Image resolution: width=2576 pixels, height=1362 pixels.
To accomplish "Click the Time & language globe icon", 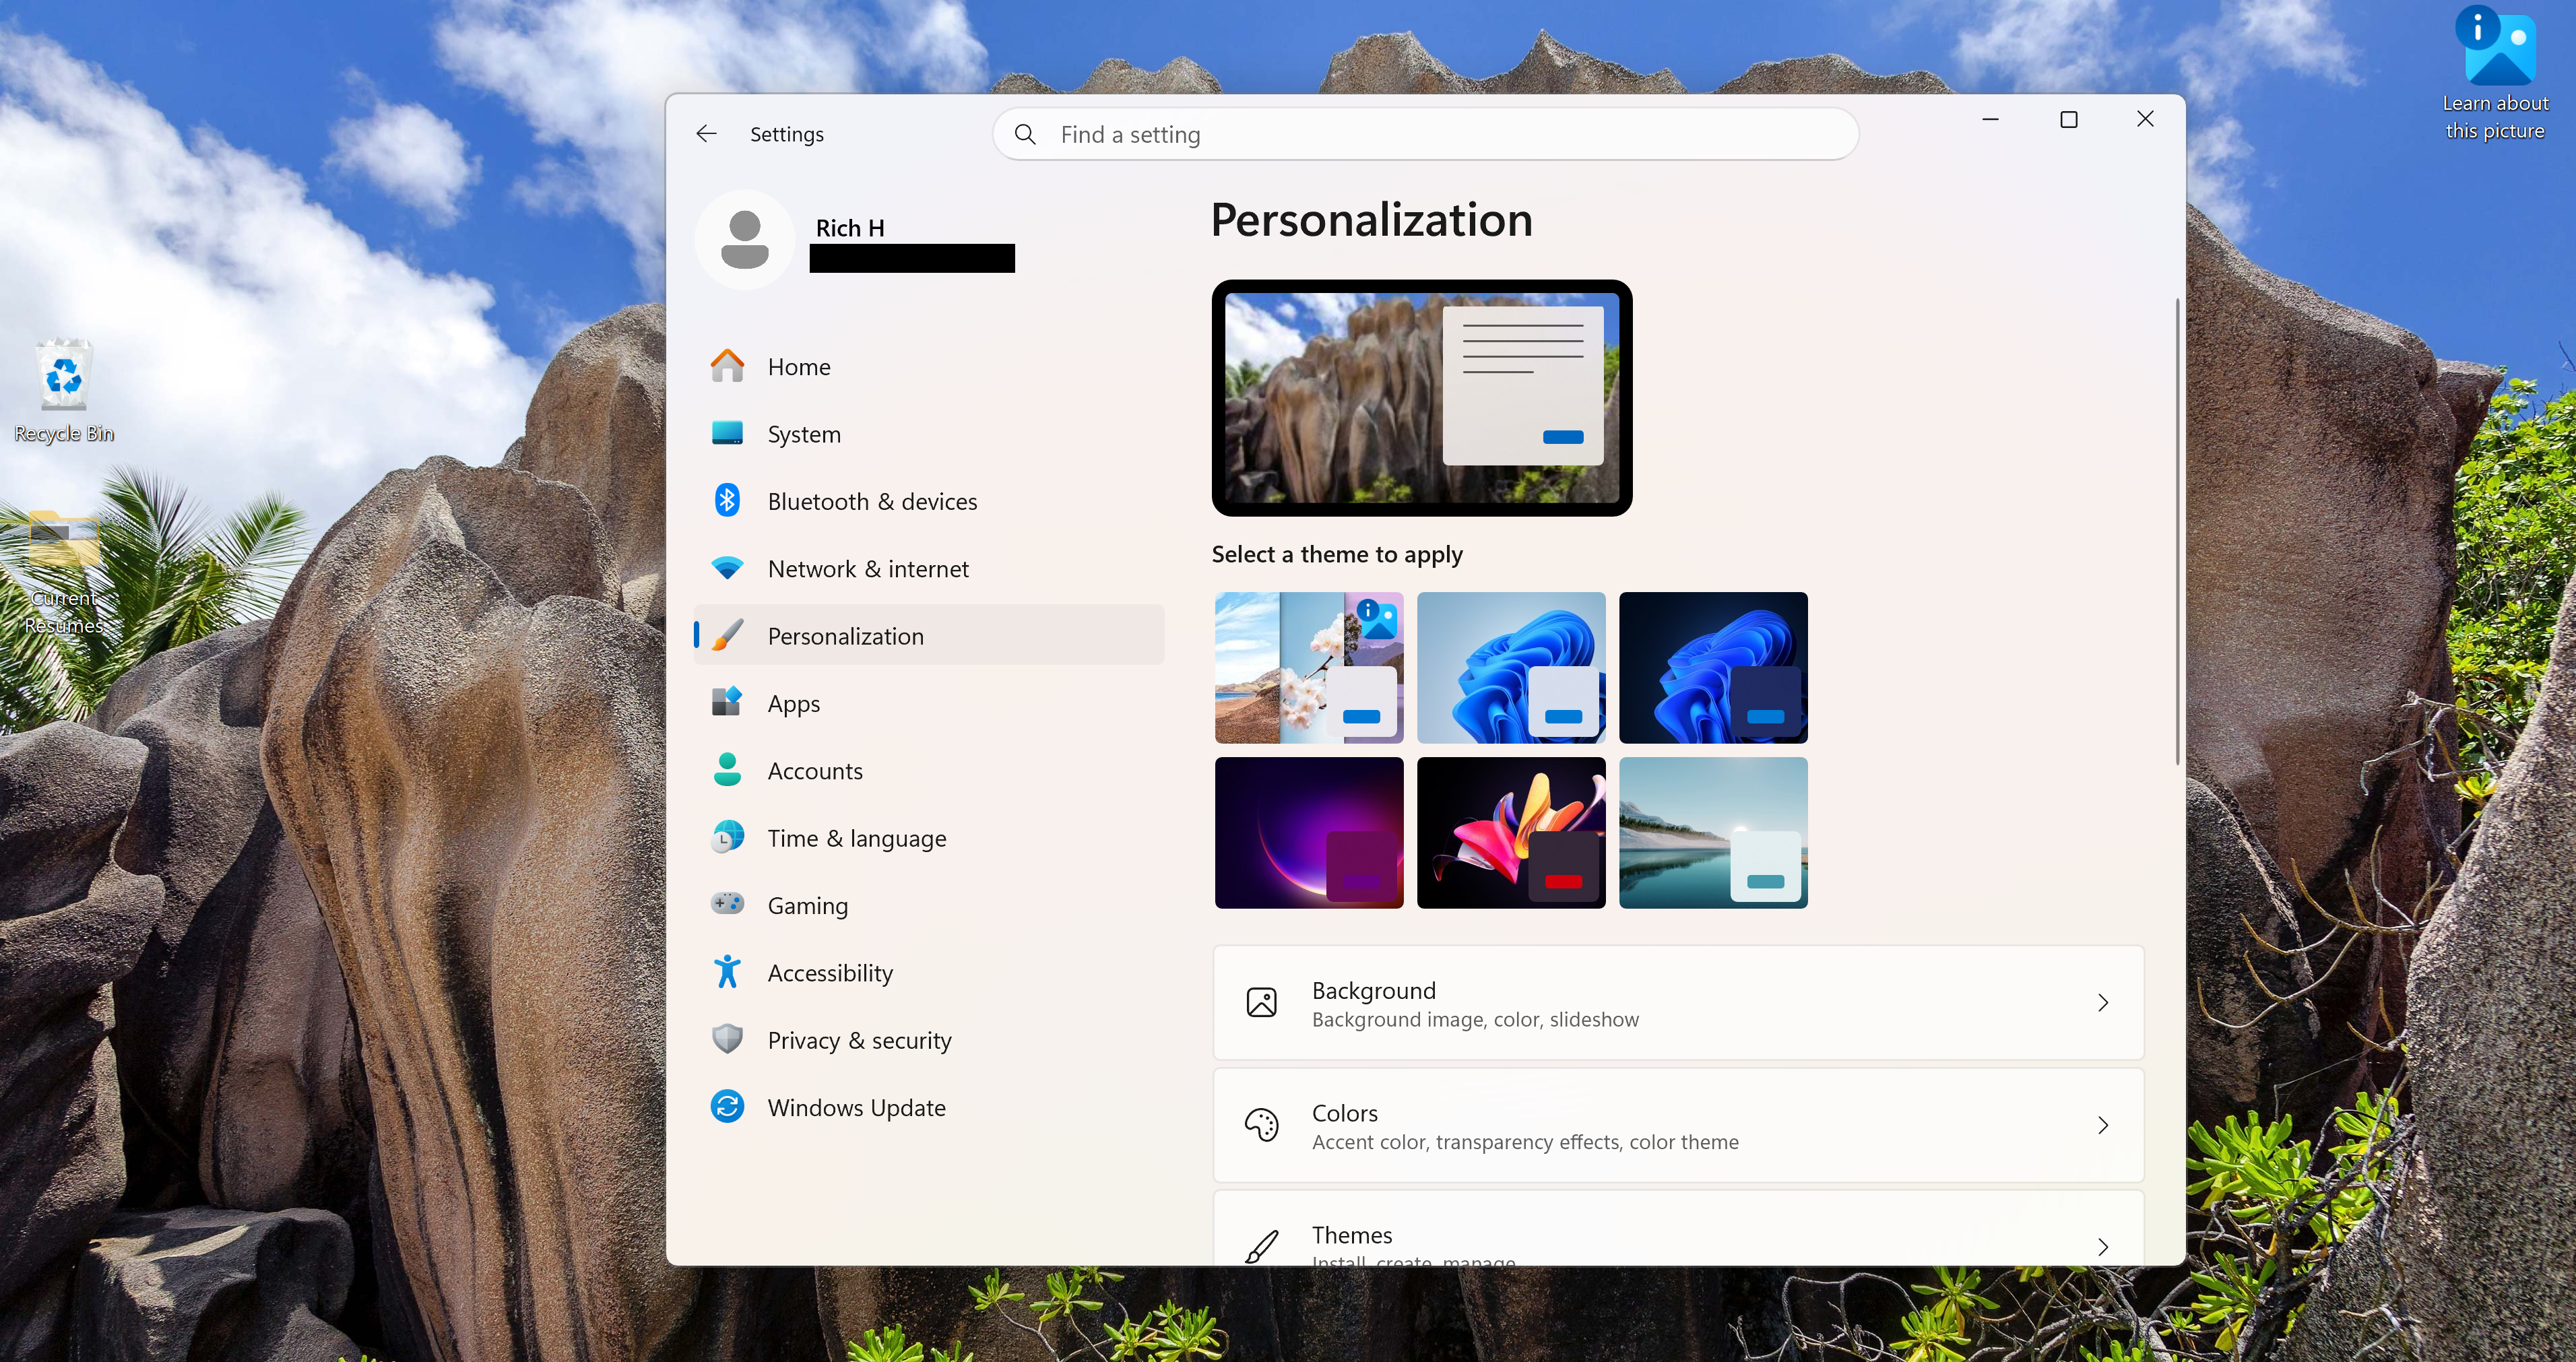I will pyautogui.click(x=727, y=837).
